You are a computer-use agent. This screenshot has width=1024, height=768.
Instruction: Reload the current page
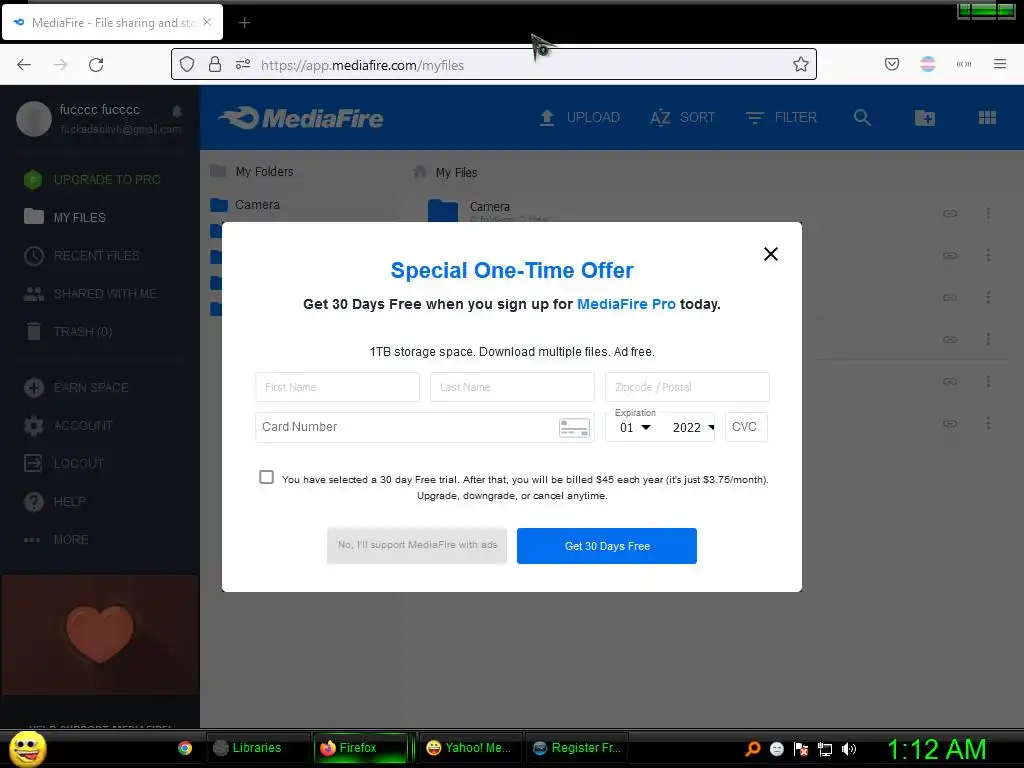(x=96, y=65)
